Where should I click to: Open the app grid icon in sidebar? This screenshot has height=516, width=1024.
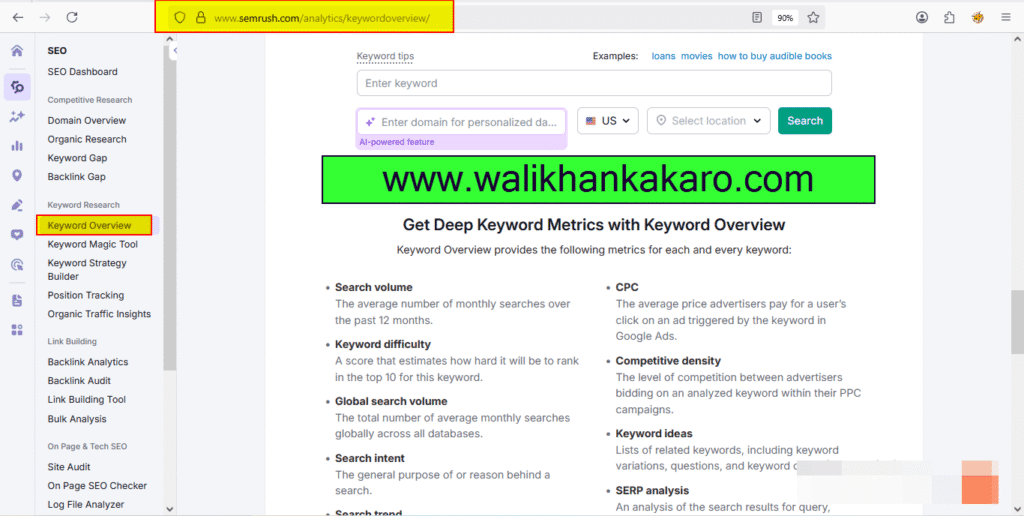(x=17, y=330)
